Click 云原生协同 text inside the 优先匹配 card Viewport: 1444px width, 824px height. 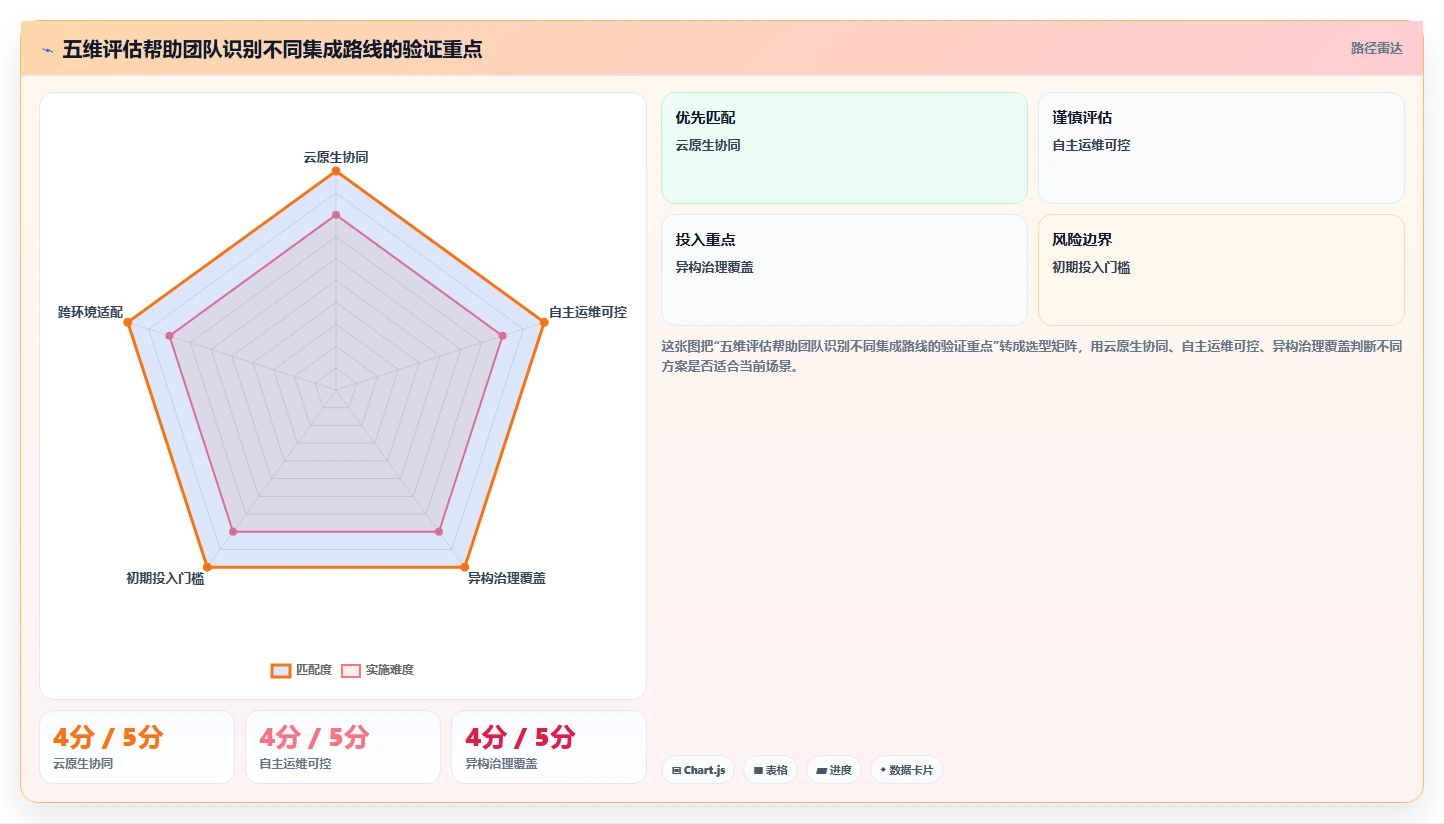coord(708,145)
